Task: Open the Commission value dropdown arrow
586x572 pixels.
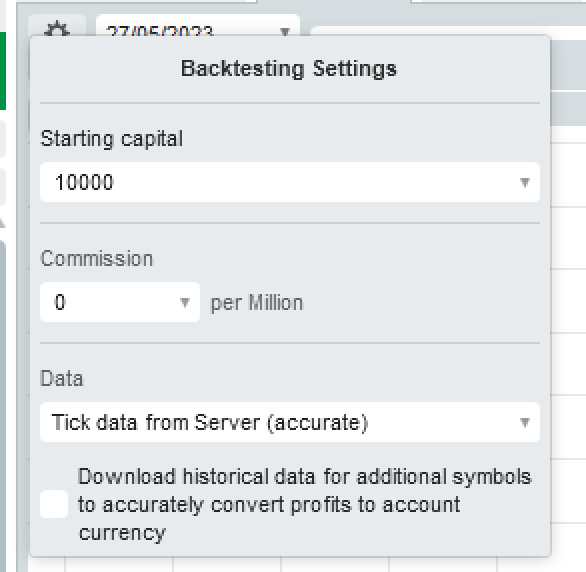Action: [185, 302]
